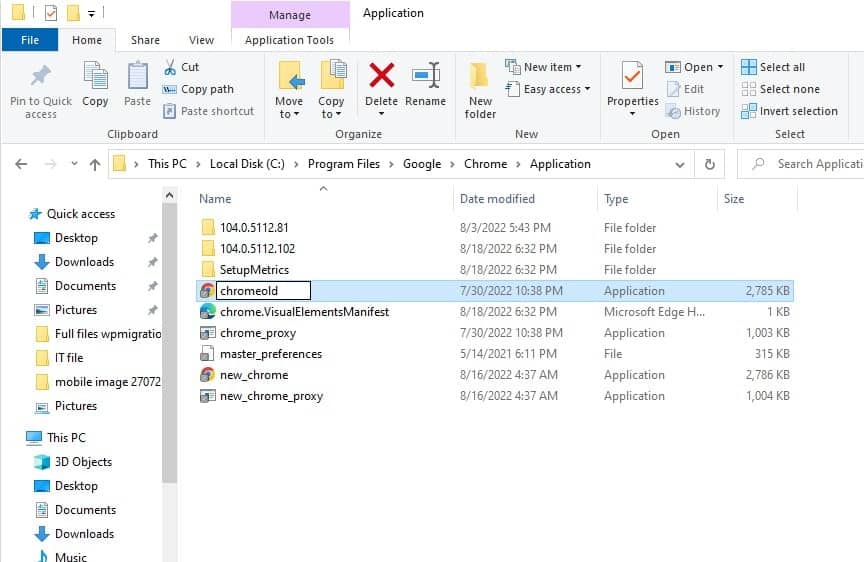The height and width of the screenshot is (562, 864).
Task: Create a New folder from the ribbon
Action: 480,91
